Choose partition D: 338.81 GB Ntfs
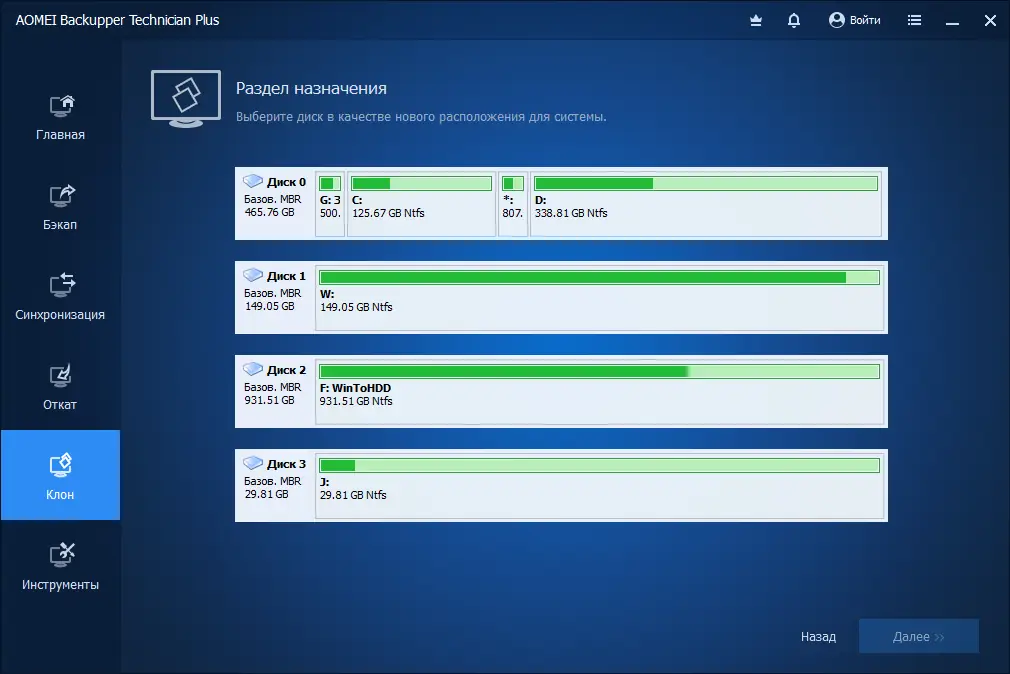This screenshot has height=674, width=1010. (x=706, y=204)
